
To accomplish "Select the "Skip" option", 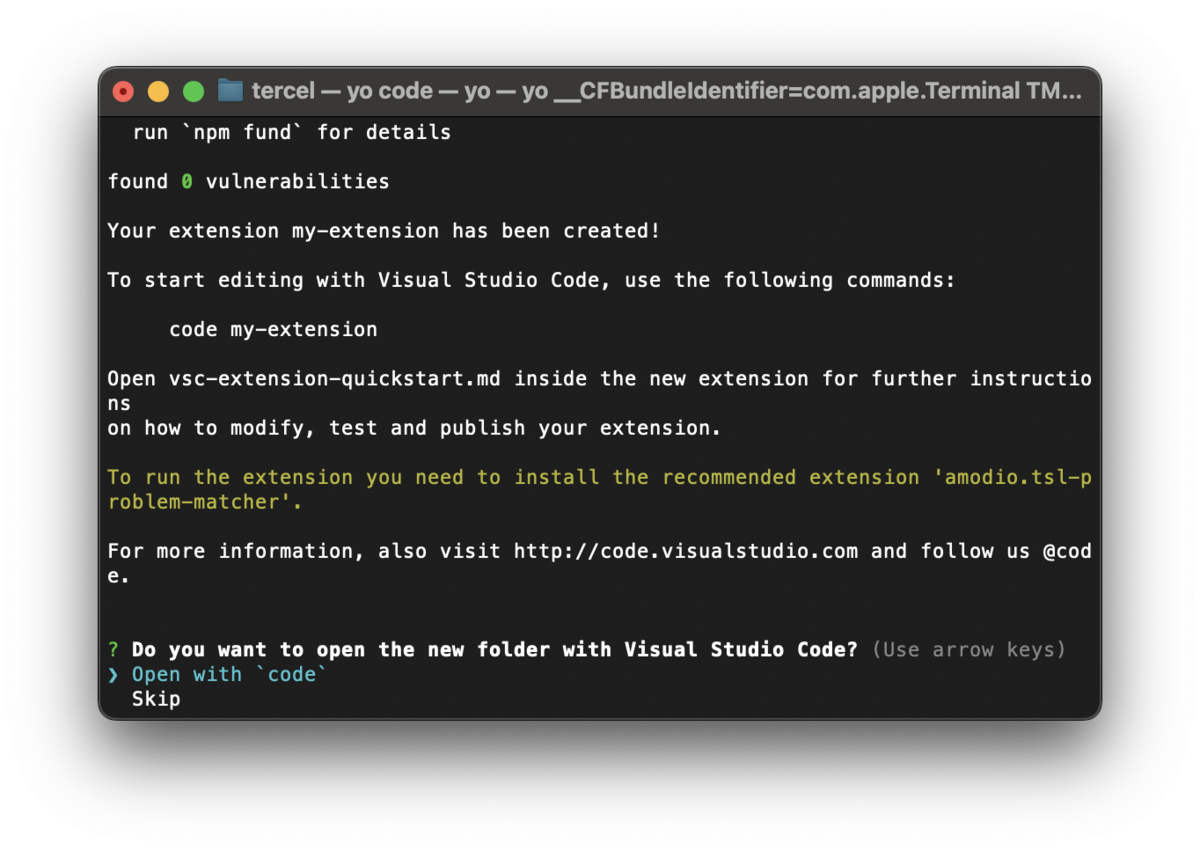I will click(156, 699).
